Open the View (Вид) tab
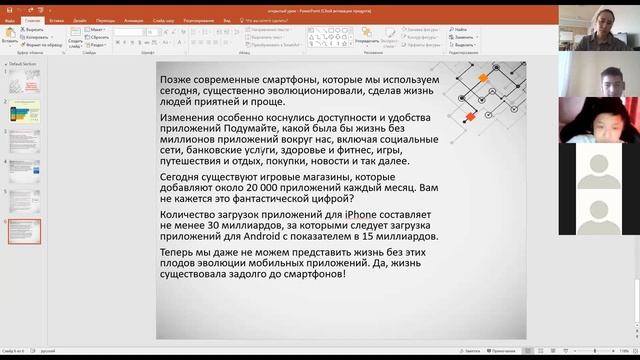This screenshot has width=640, height=360. [x=227, y=20]
